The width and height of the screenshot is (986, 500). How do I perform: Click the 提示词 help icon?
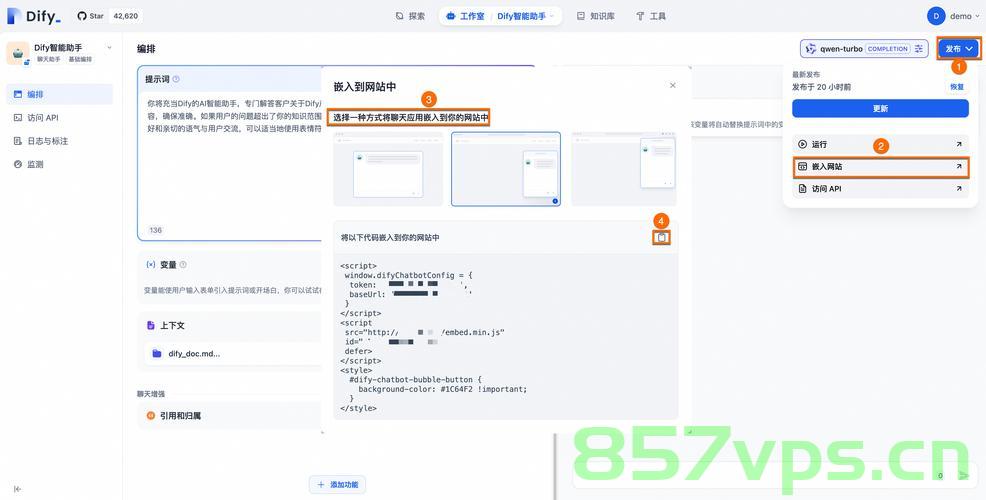[x=176, y=79]
